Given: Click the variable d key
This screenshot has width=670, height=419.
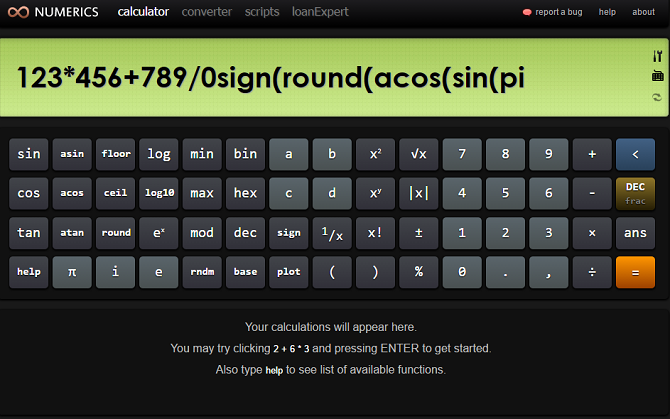Looking at the screenshot, I should (332, 193).
